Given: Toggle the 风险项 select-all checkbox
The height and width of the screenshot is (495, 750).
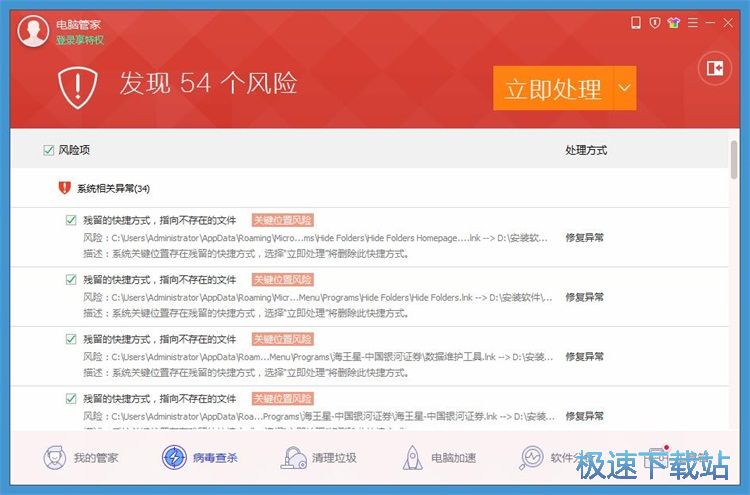Looking at the screenshot, I should click(48, 150).
